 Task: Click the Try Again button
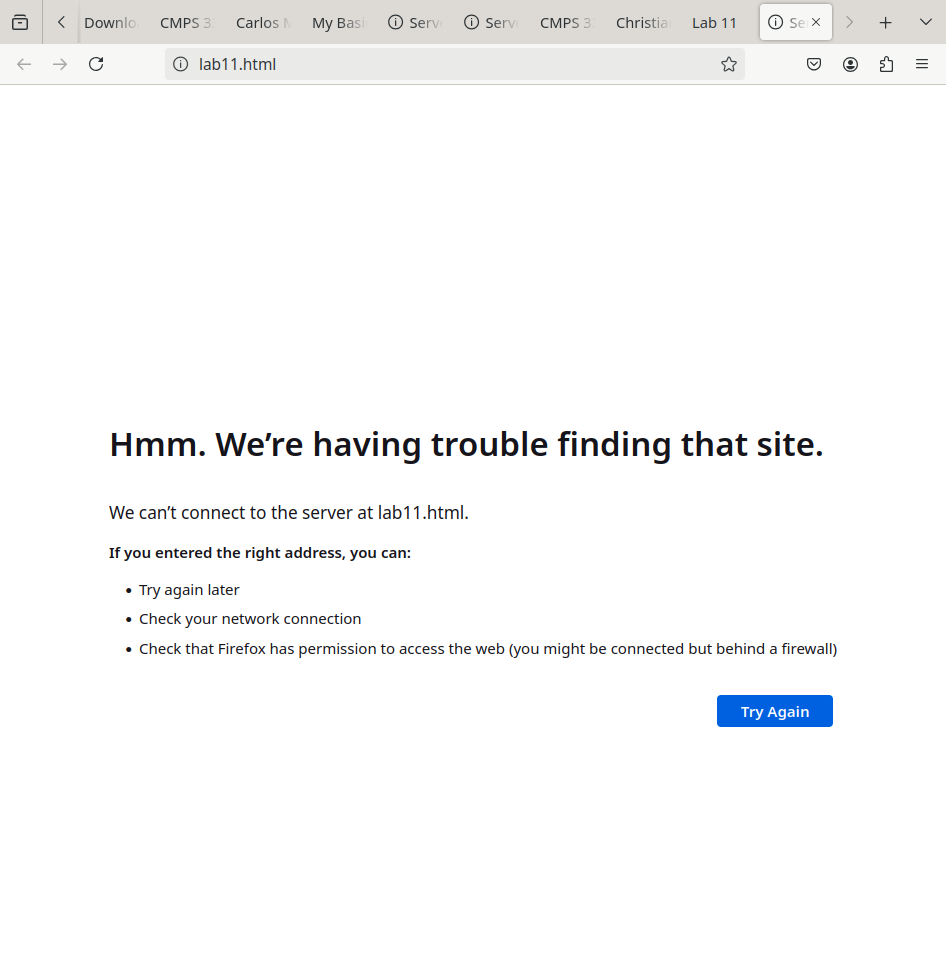coord(775,711)
